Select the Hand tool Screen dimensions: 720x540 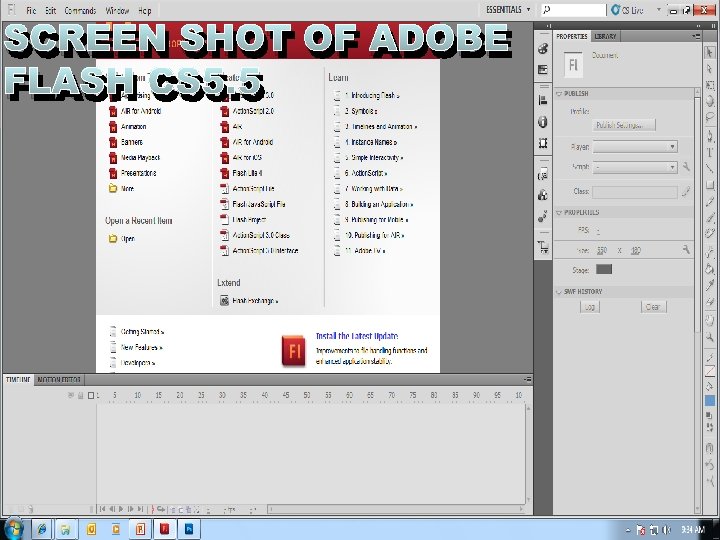click(x=710, y=320)
